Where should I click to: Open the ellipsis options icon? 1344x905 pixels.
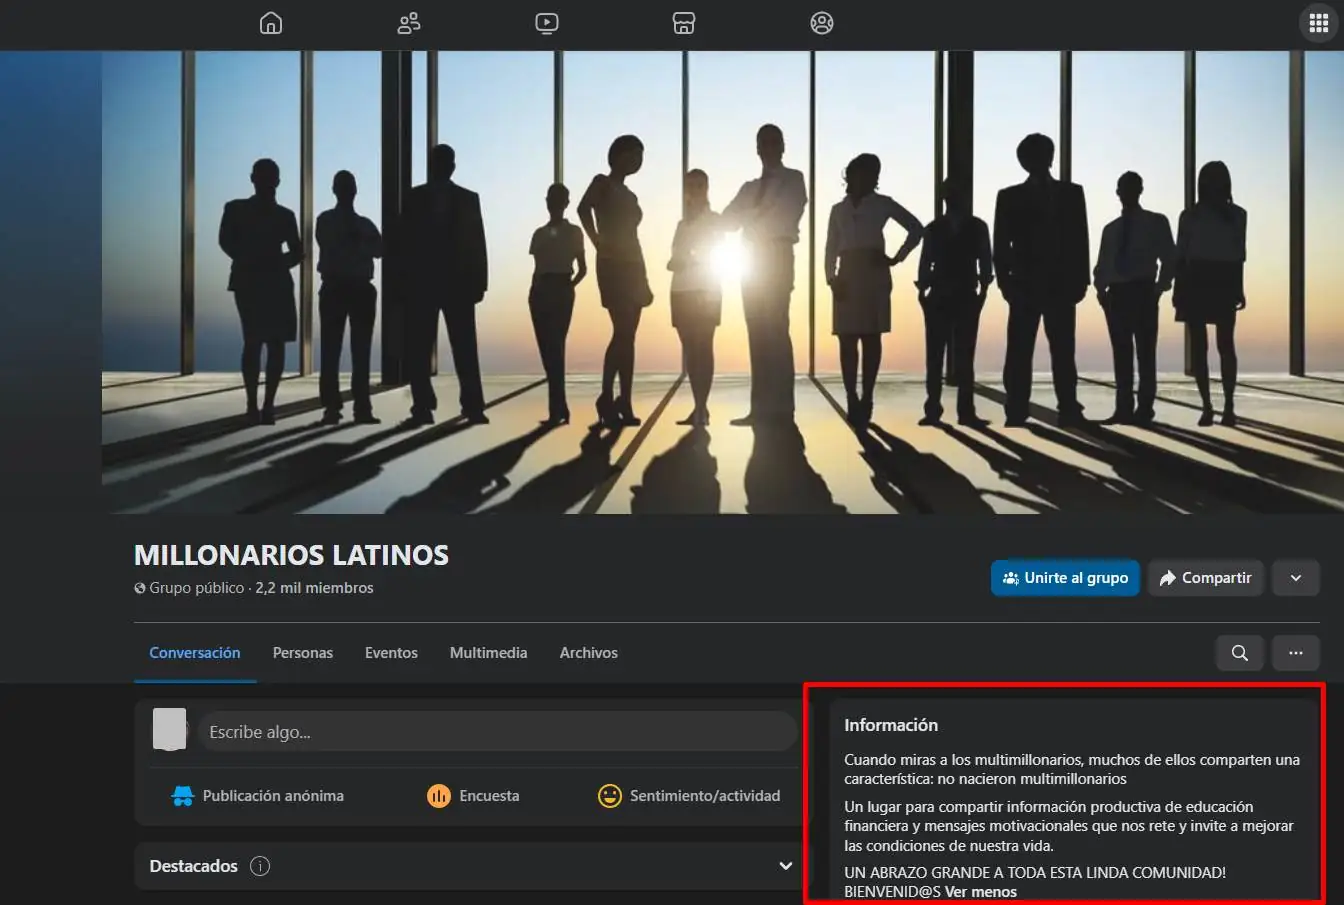(1296, 652)
